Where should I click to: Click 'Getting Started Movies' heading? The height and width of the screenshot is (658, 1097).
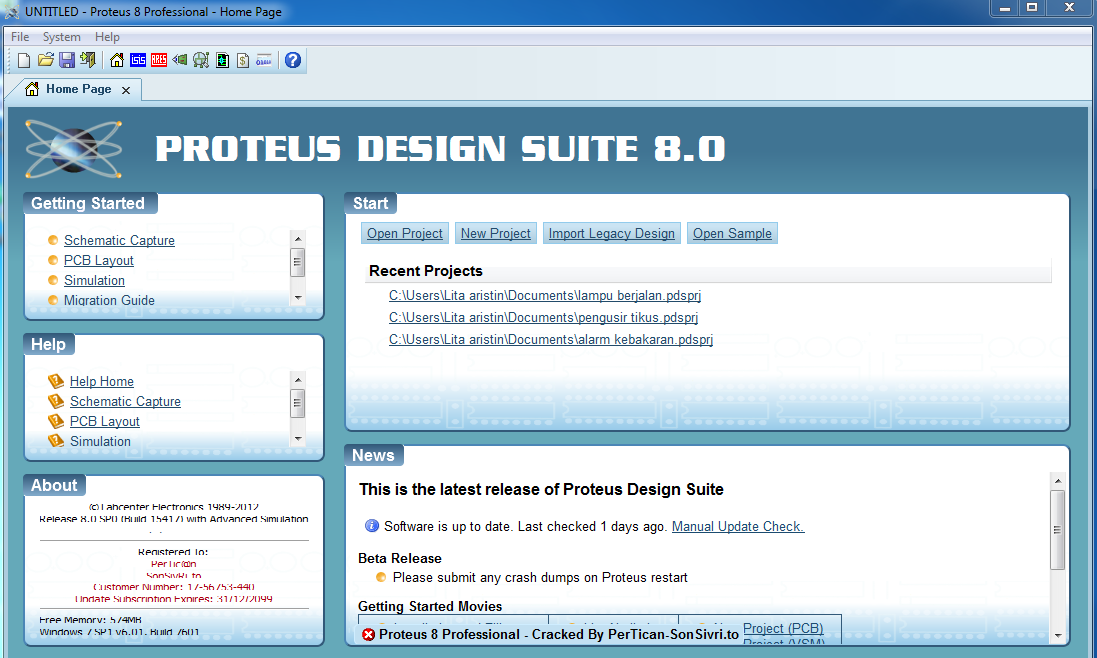coord(430,606)
